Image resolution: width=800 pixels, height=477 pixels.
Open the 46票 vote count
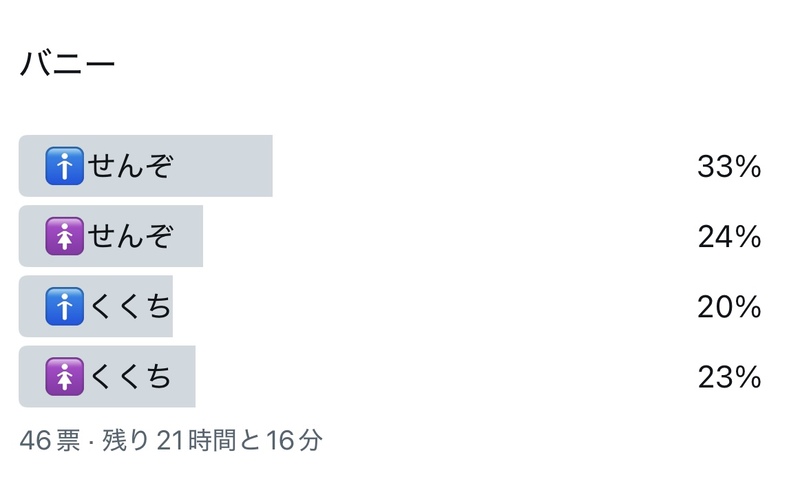coord(49,440)
